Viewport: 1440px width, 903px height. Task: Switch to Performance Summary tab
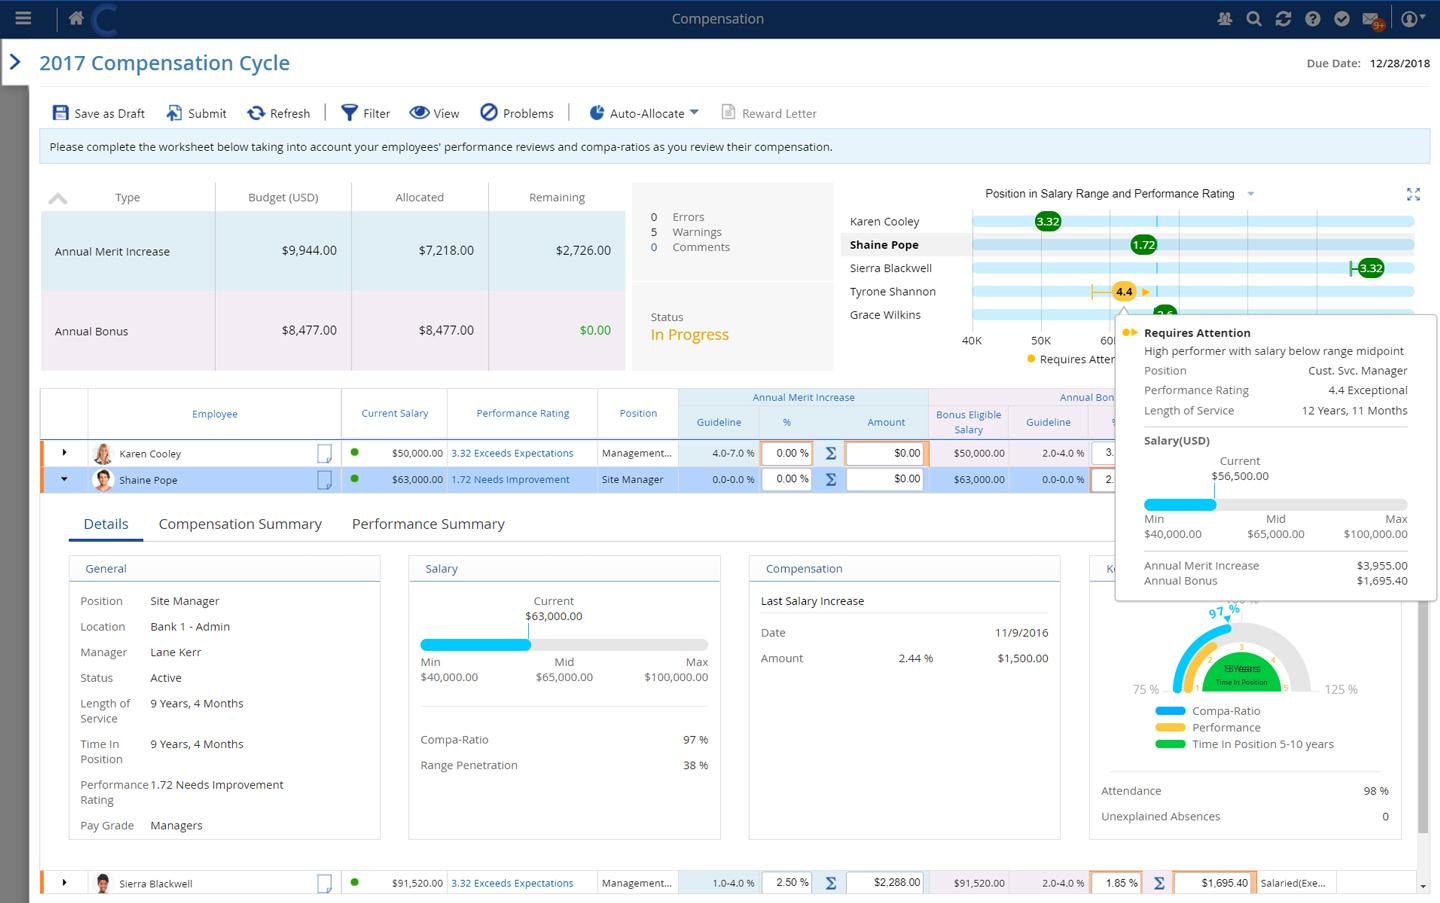click(428, 524)
